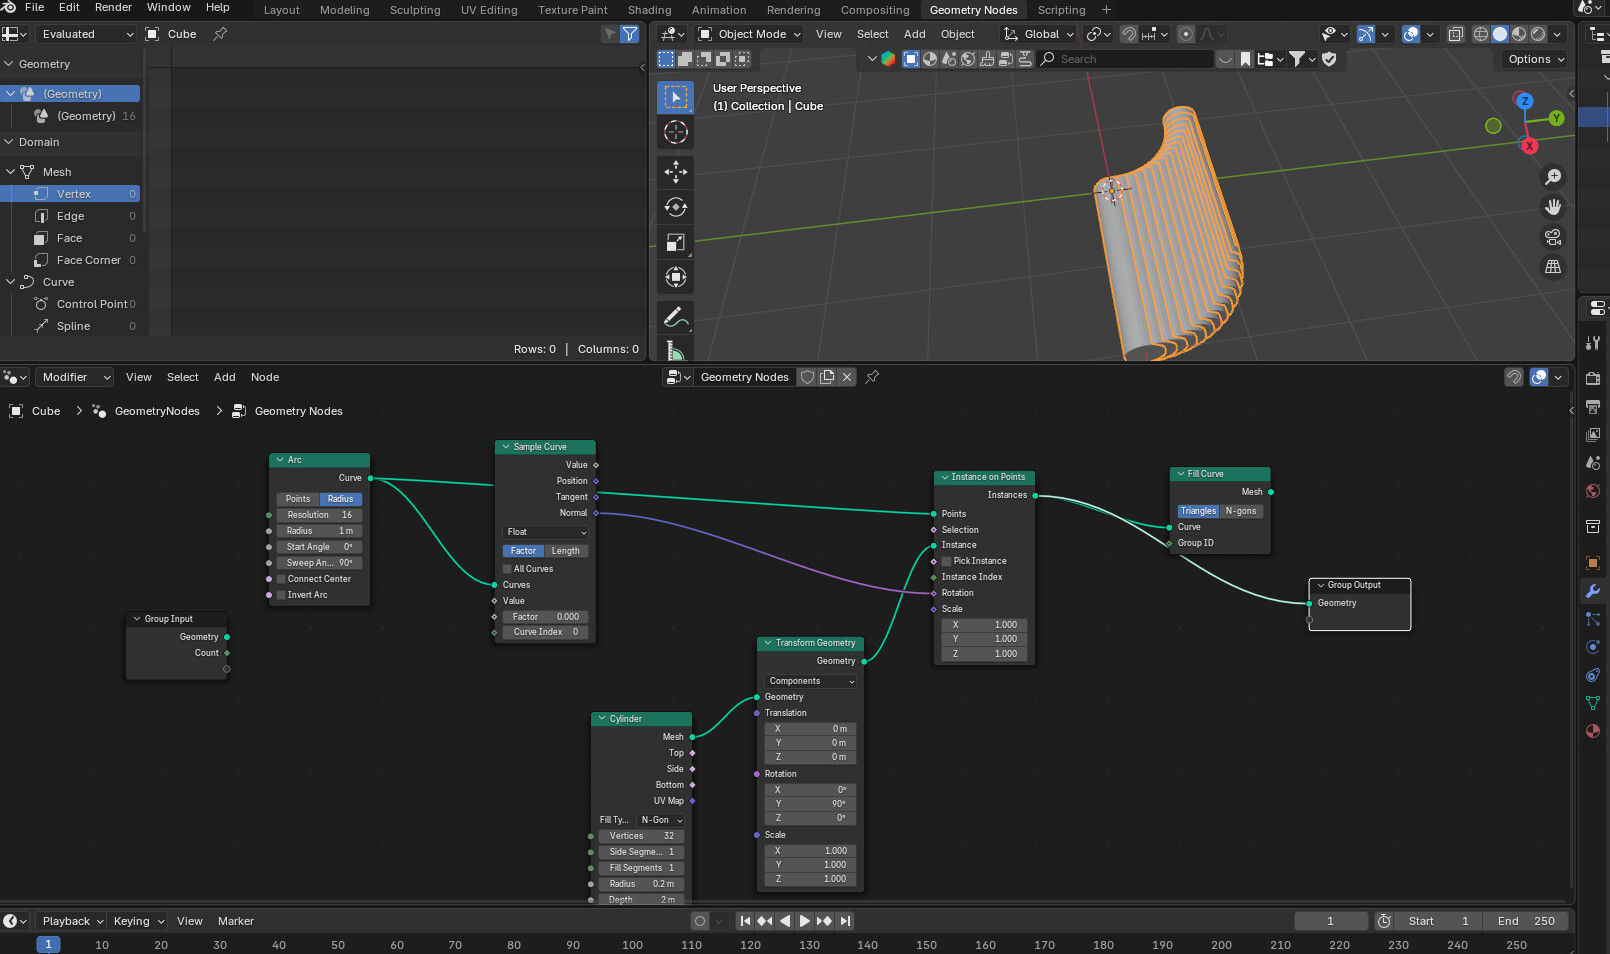Image resolution: width=1610 pixels, height=954 pixels.
Task: Enable the Geometry Nodes fake user shield
Action: click(807, 377)
